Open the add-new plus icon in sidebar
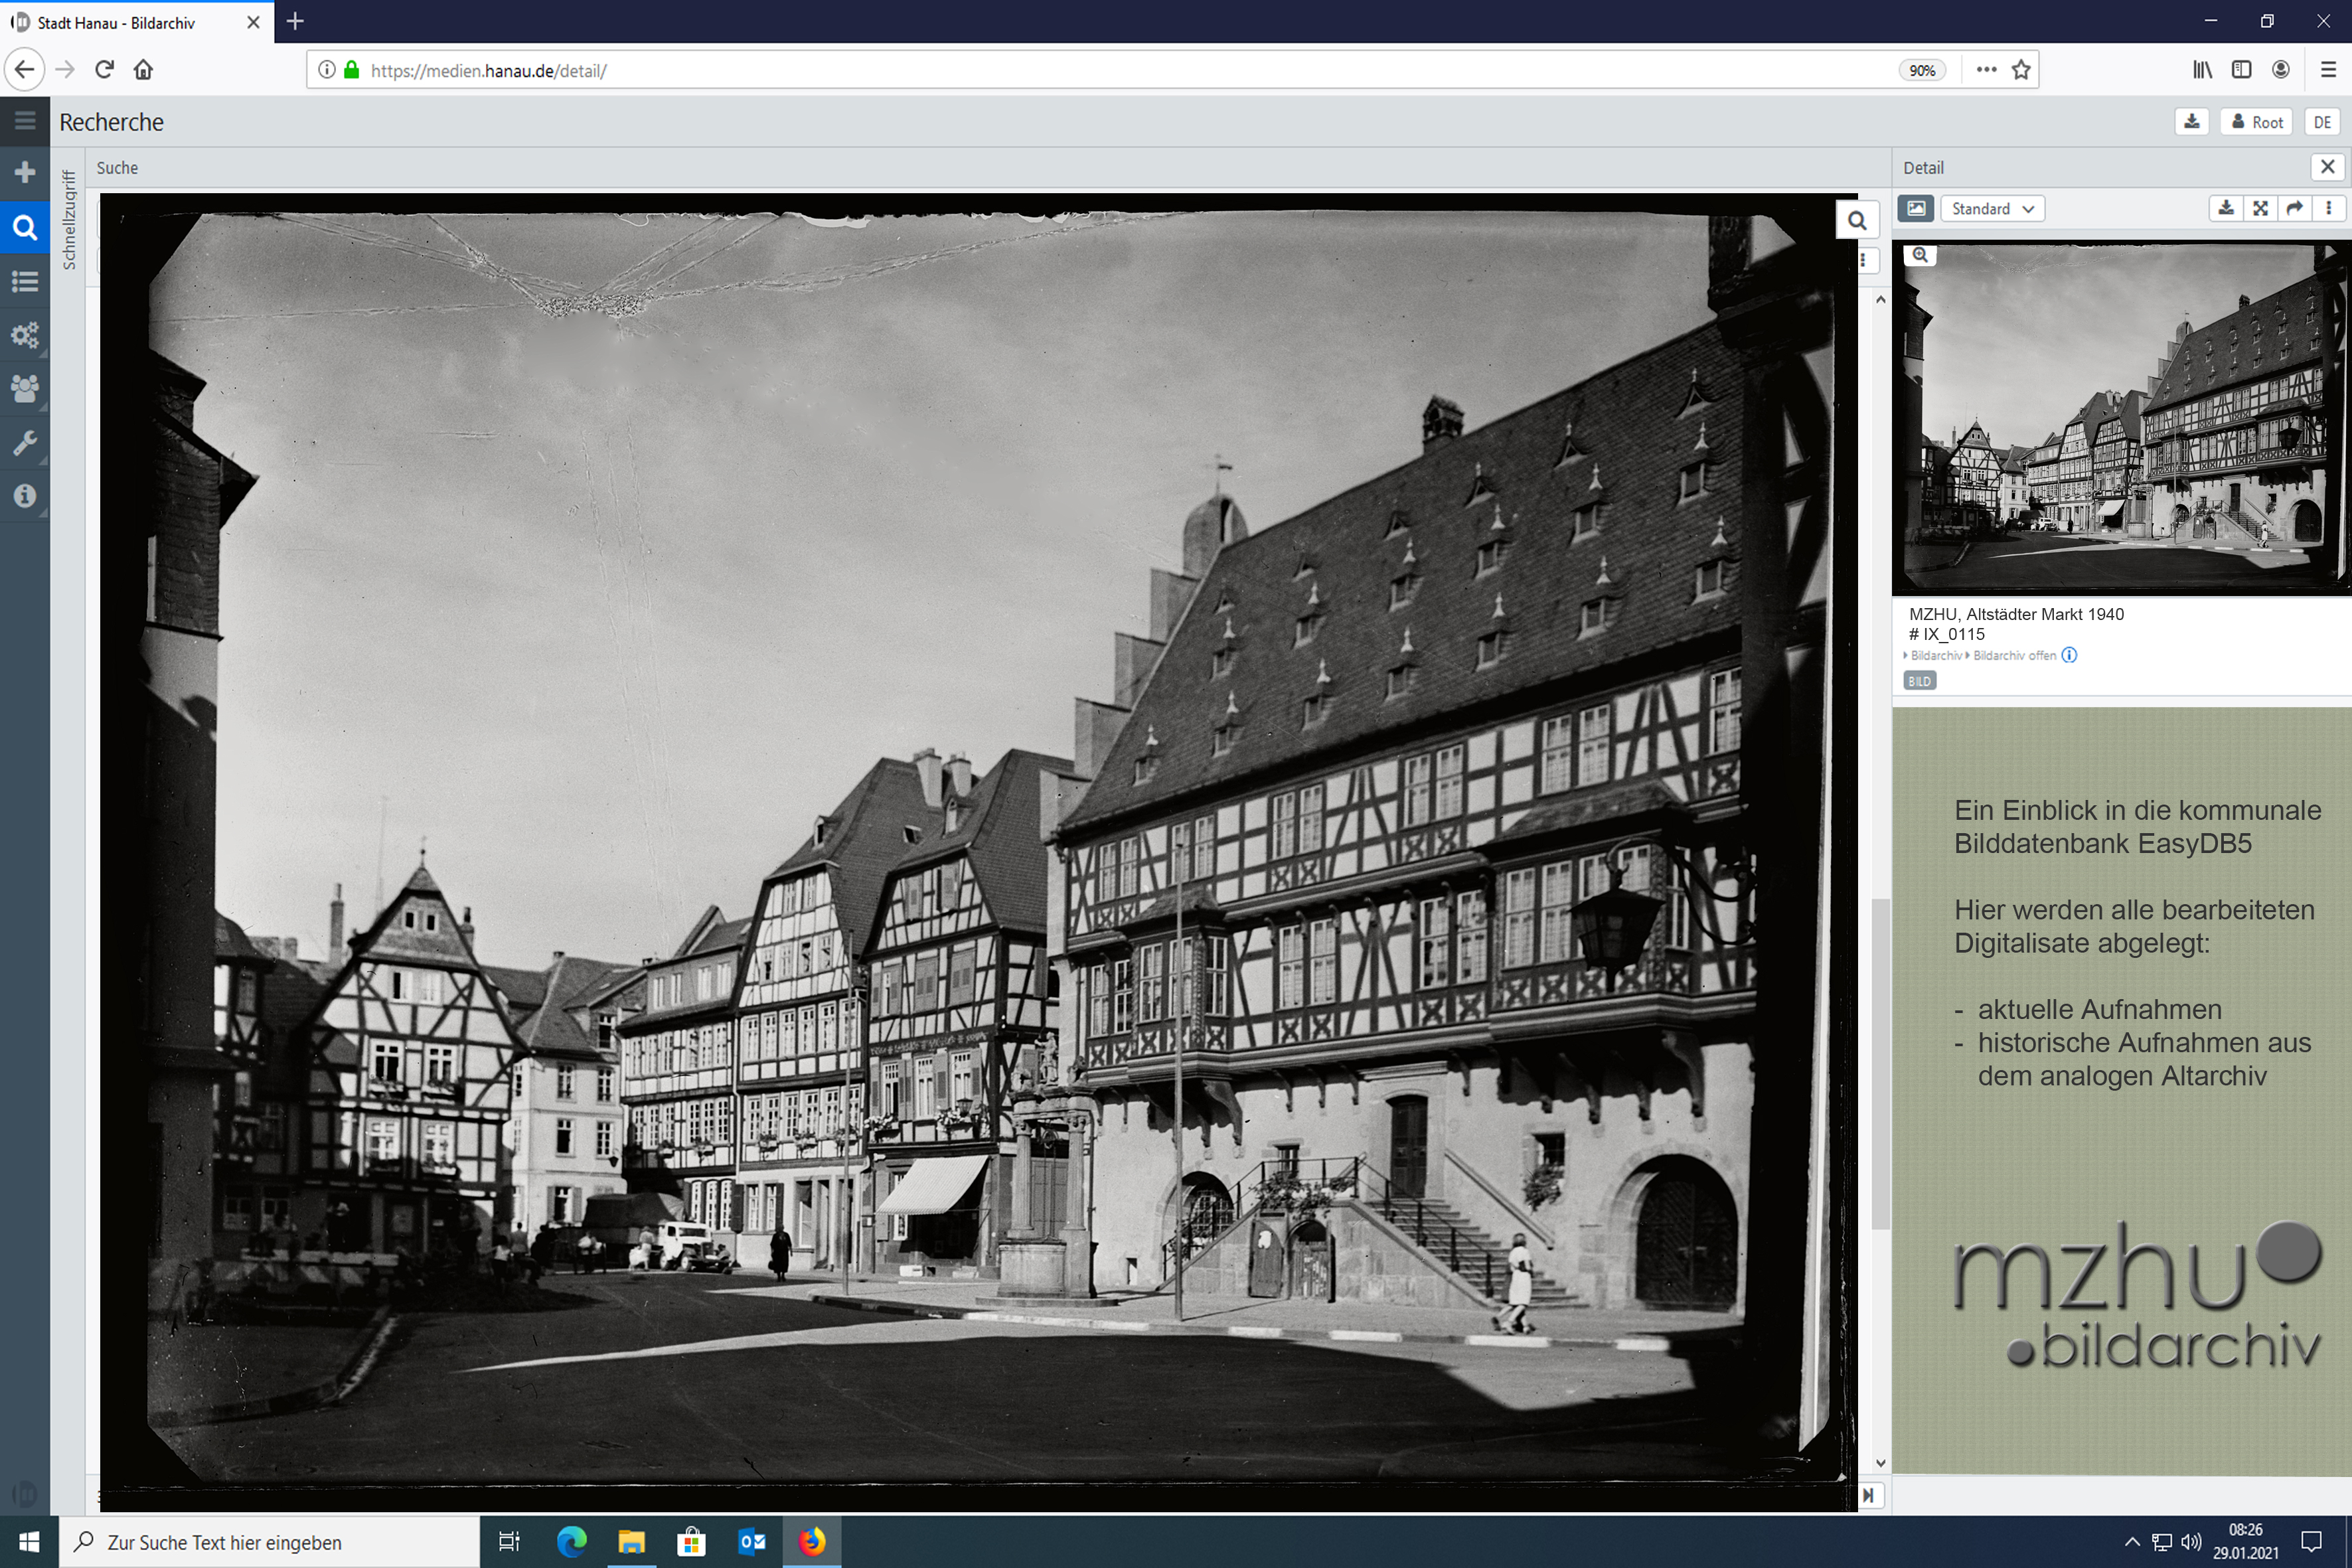The image size is (2352, 1568). point(25,173)
